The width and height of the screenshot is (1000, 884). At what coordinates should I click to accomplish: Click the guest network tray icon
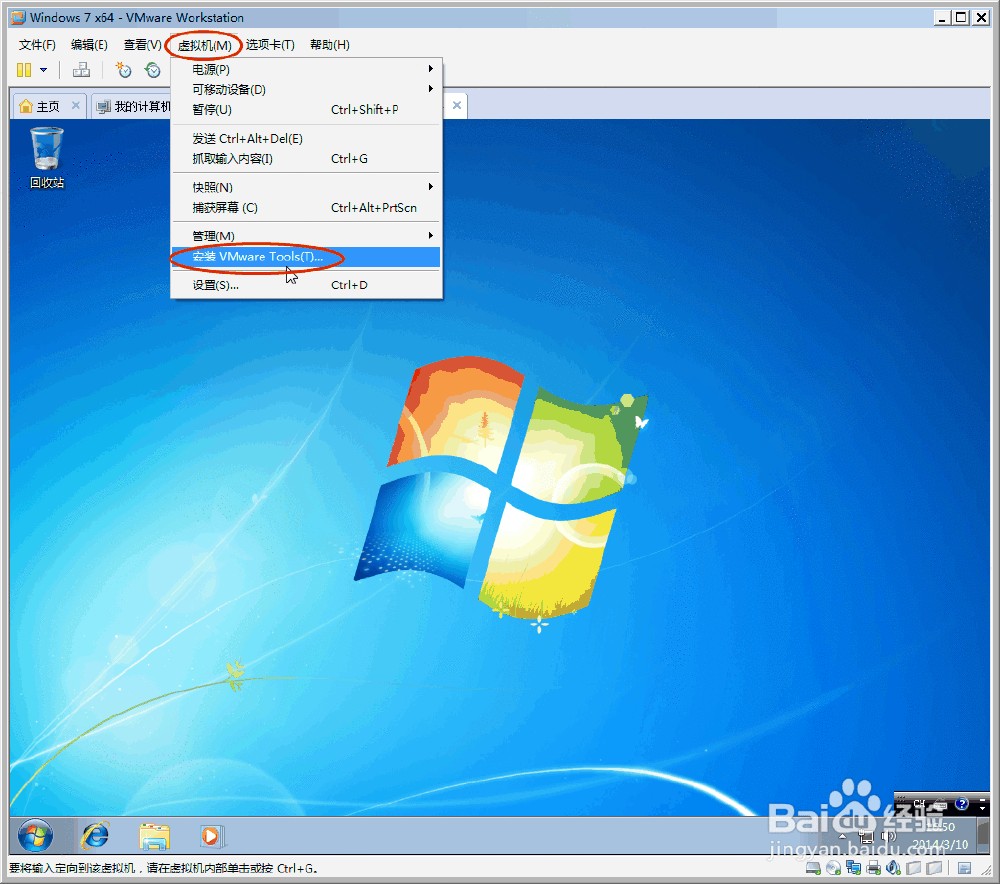tap(866, 836)
